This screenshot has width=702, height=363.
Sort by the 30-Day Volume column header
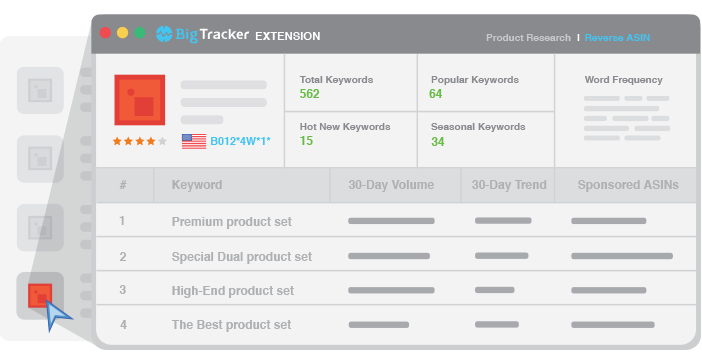[x=391, y=185]
